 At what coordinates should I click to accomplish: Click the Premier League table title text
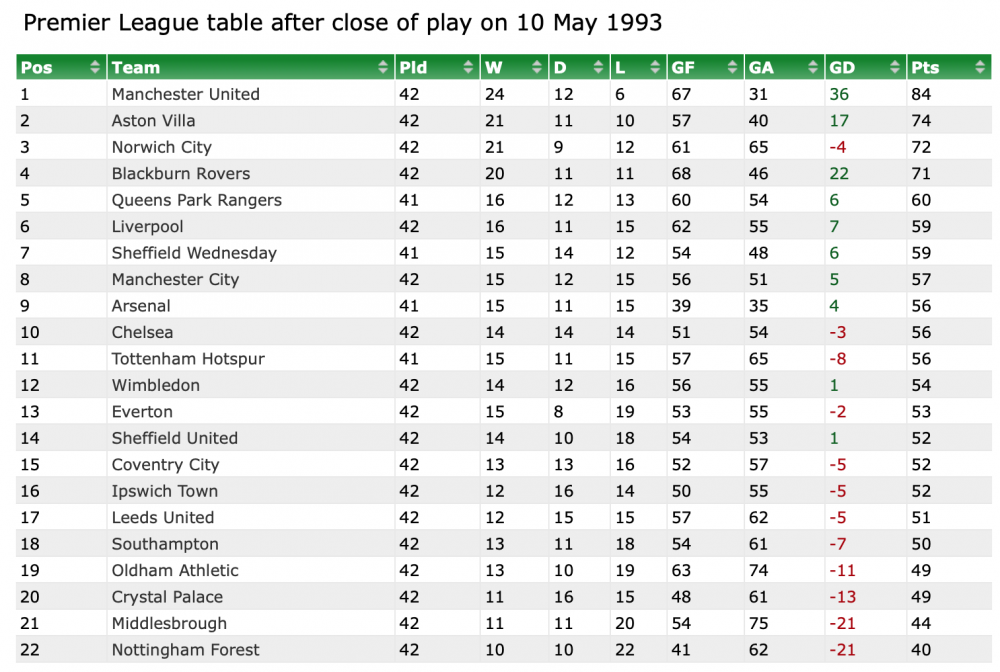pyautogui.click(x=342, y=22)
